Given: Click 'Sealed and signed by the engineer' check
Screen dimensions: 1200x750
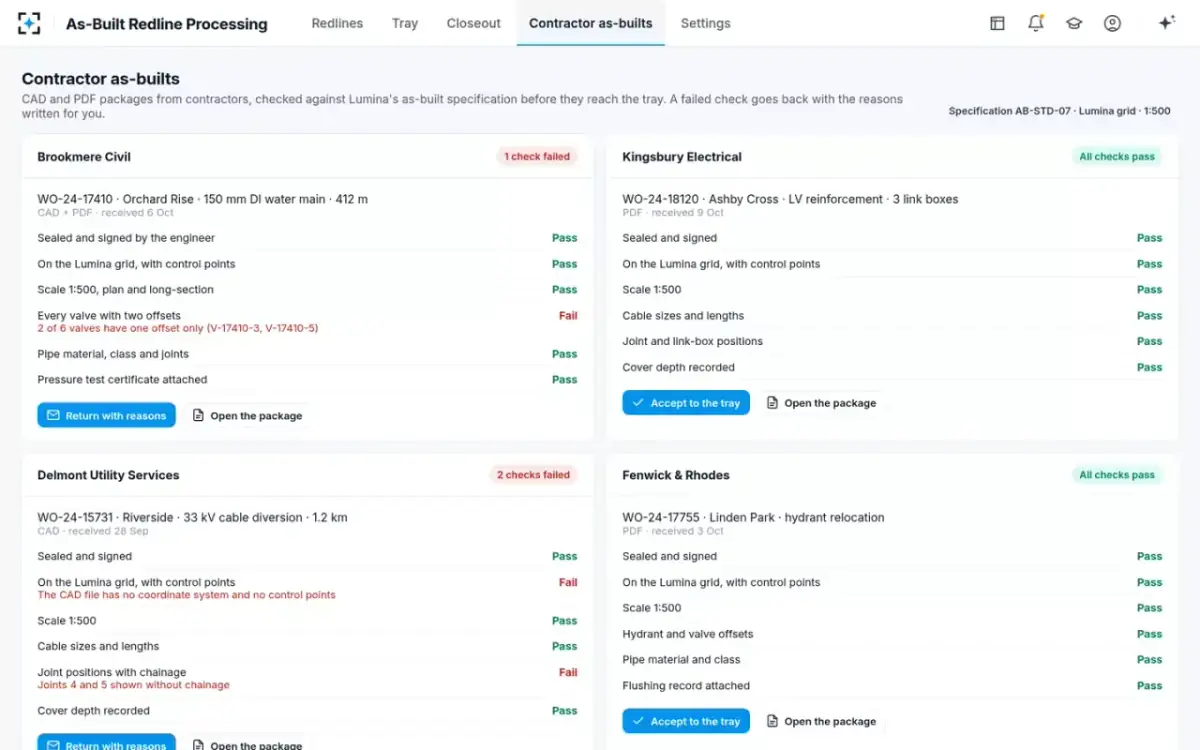Looking at the screenshot, I should click(126, 238).
